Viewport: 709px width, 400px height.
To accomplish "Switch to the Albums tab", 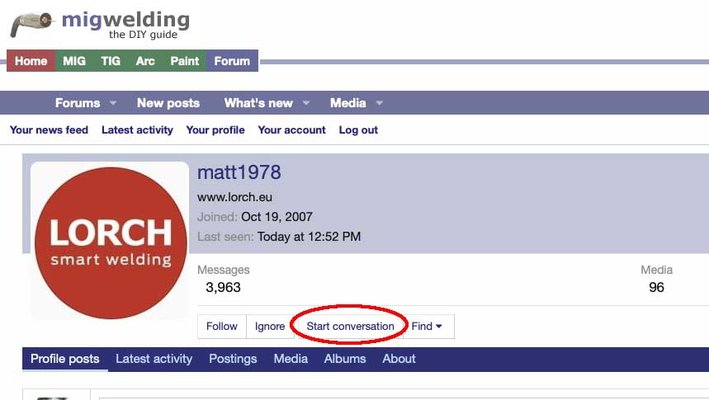I will tap(345, 359).
